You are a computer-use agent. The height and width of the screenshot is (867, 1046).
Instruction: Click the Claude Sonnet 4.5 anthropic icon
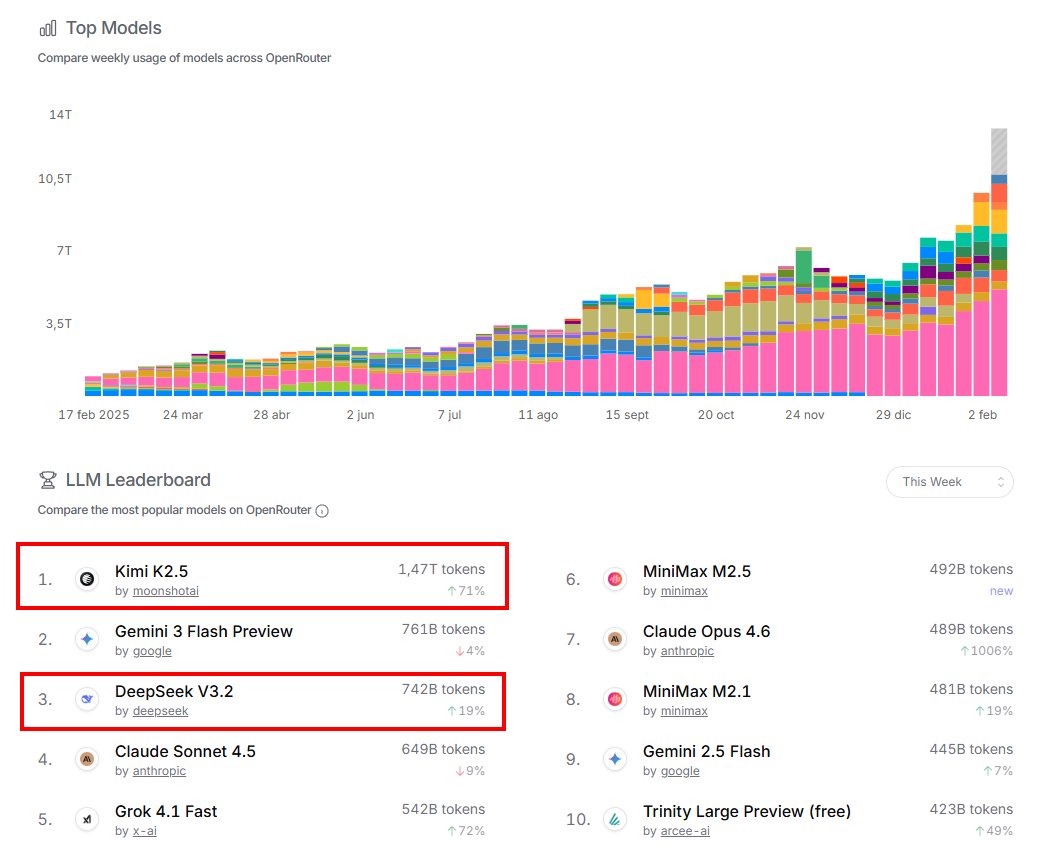87,759
